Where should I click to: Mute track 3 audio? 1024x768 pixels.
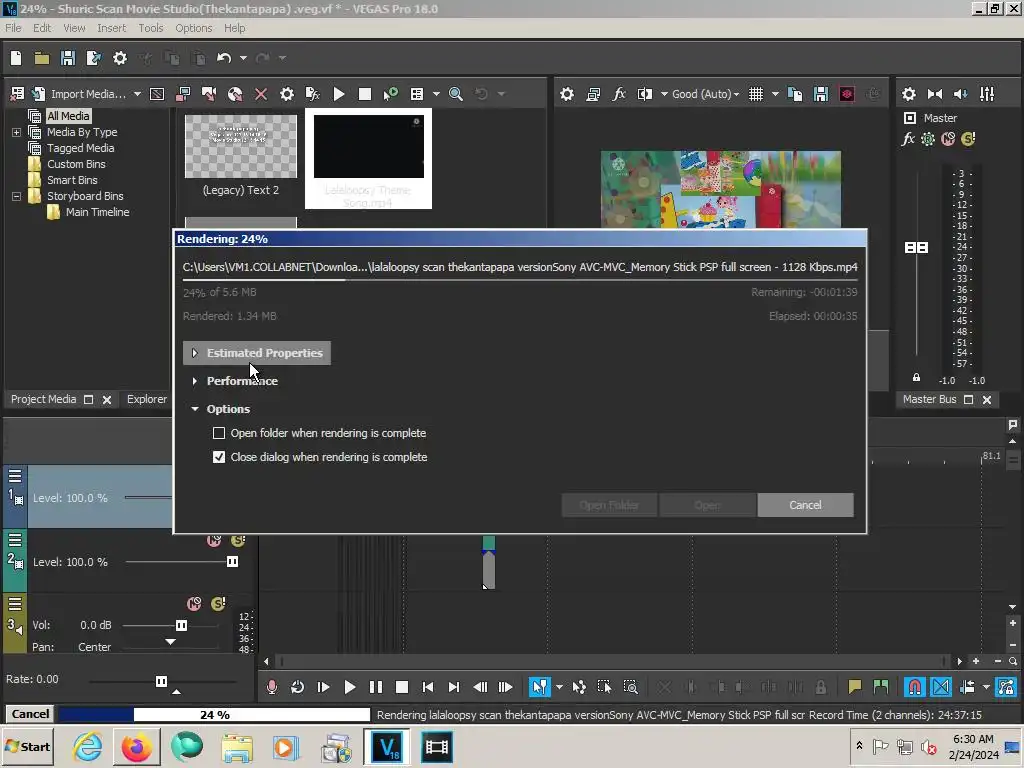[194, 603]
